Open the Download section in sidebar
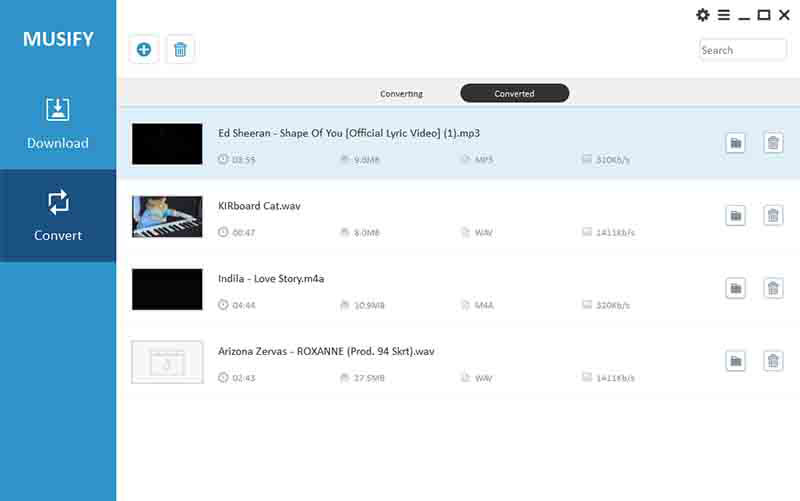 pos(58,123)
